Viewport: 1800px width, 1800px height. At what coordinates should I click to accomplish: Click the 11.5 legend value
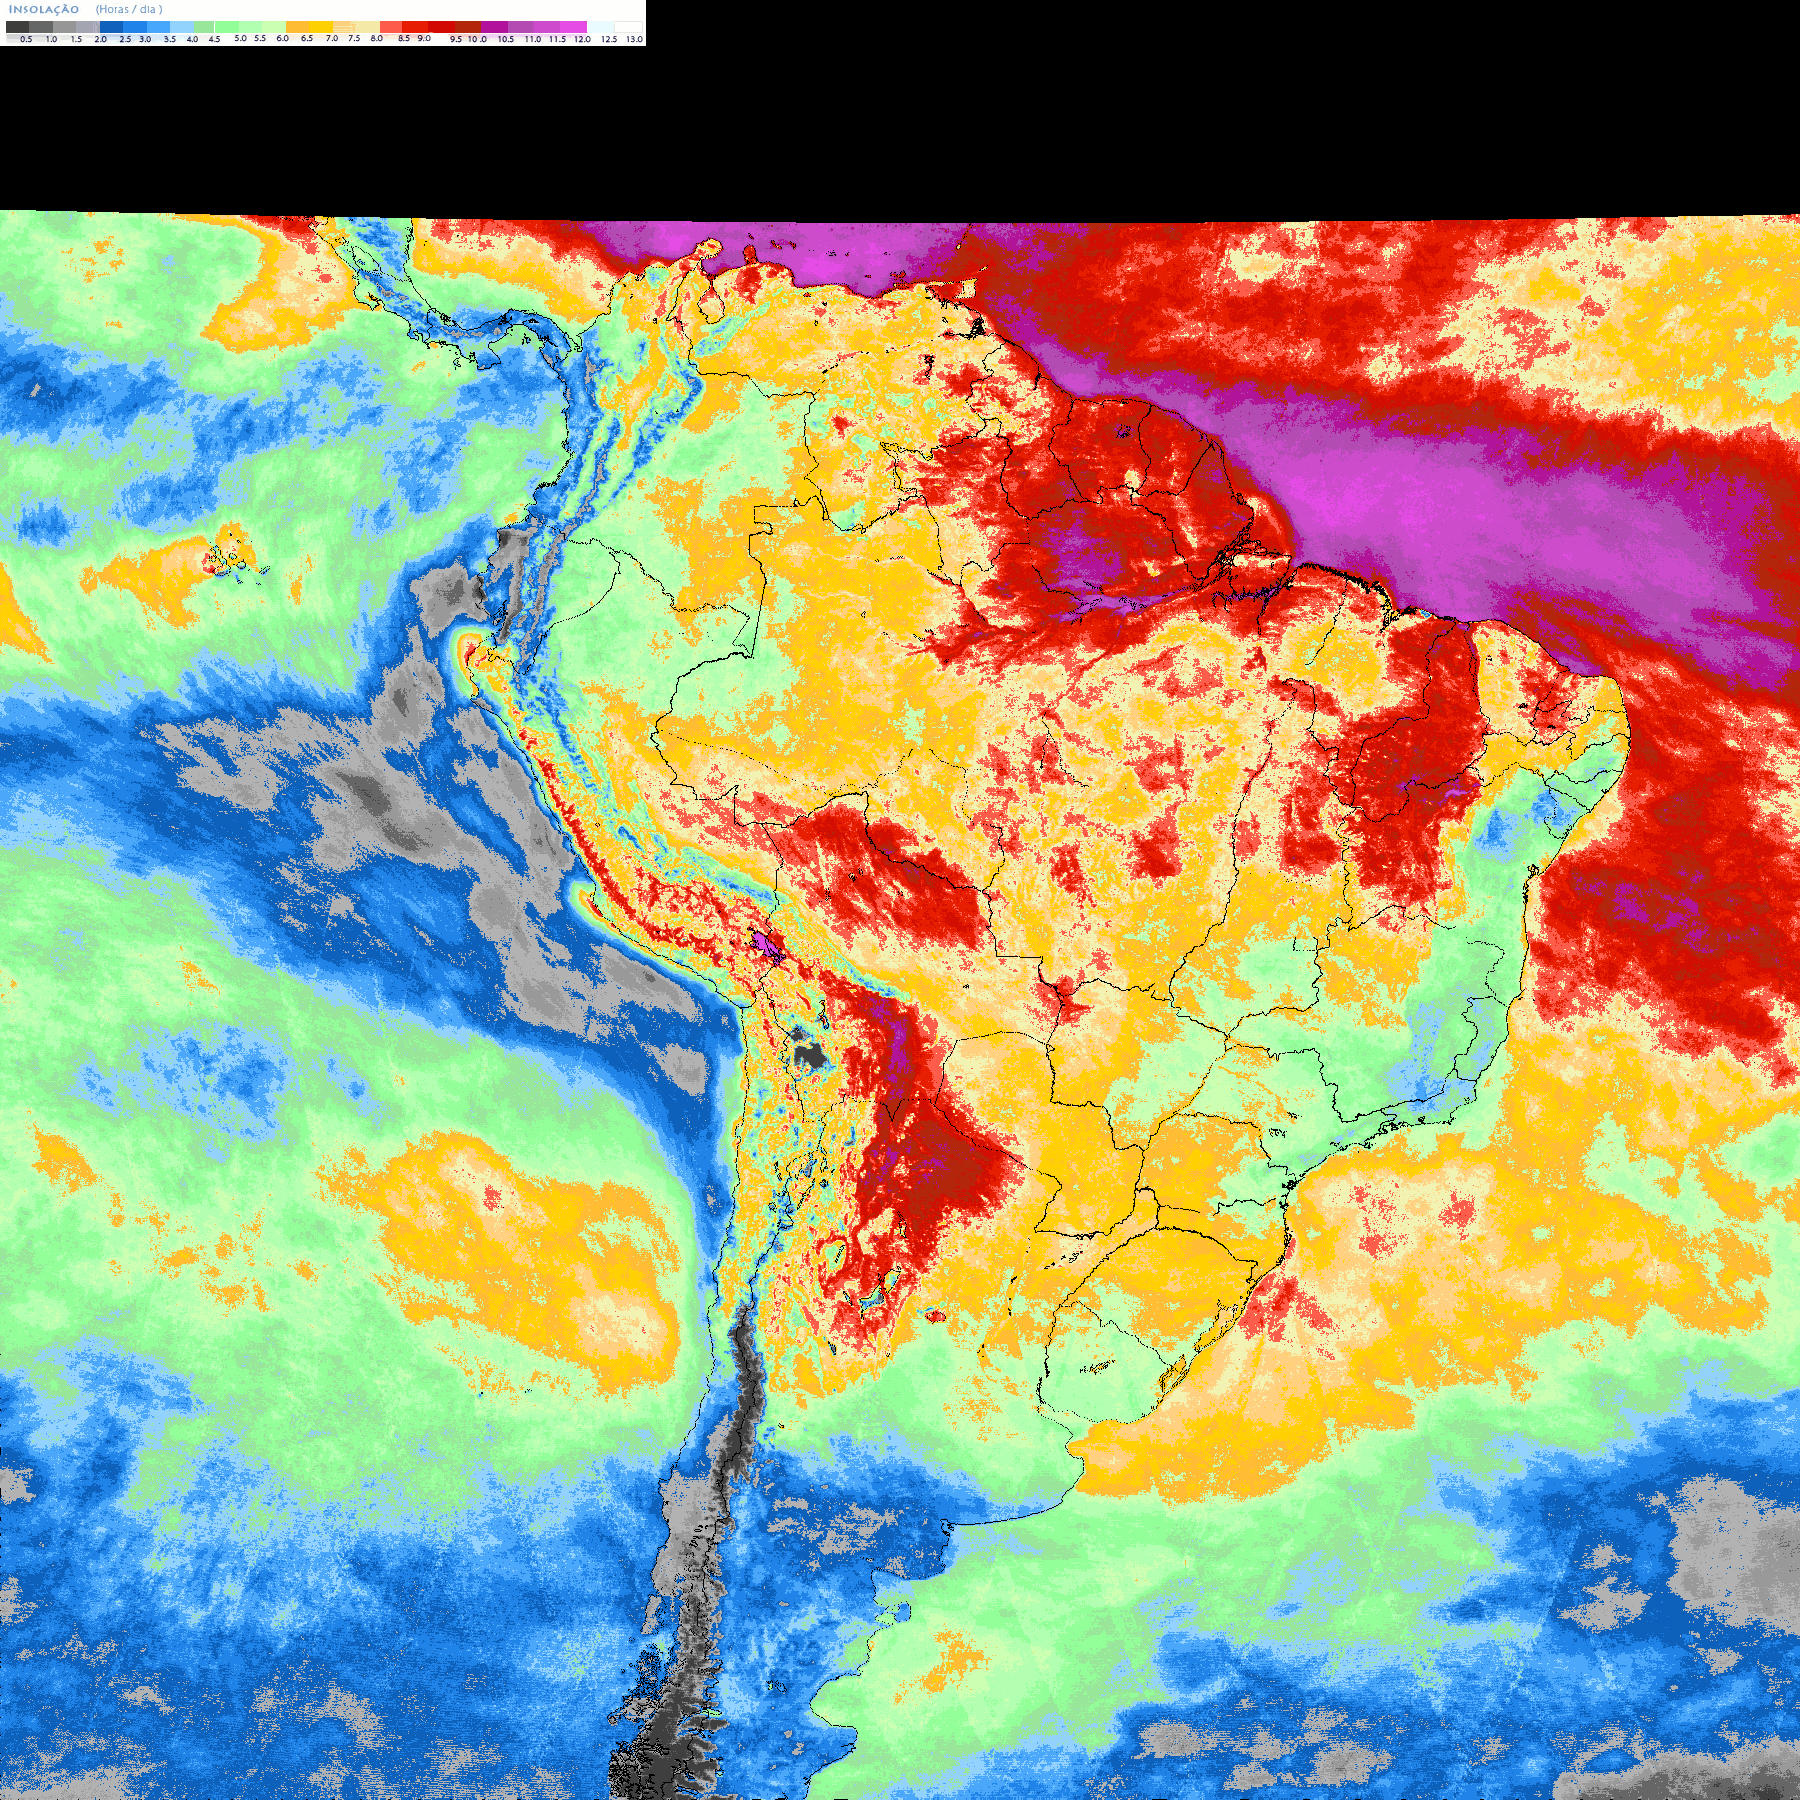click(x=557, y=39)
